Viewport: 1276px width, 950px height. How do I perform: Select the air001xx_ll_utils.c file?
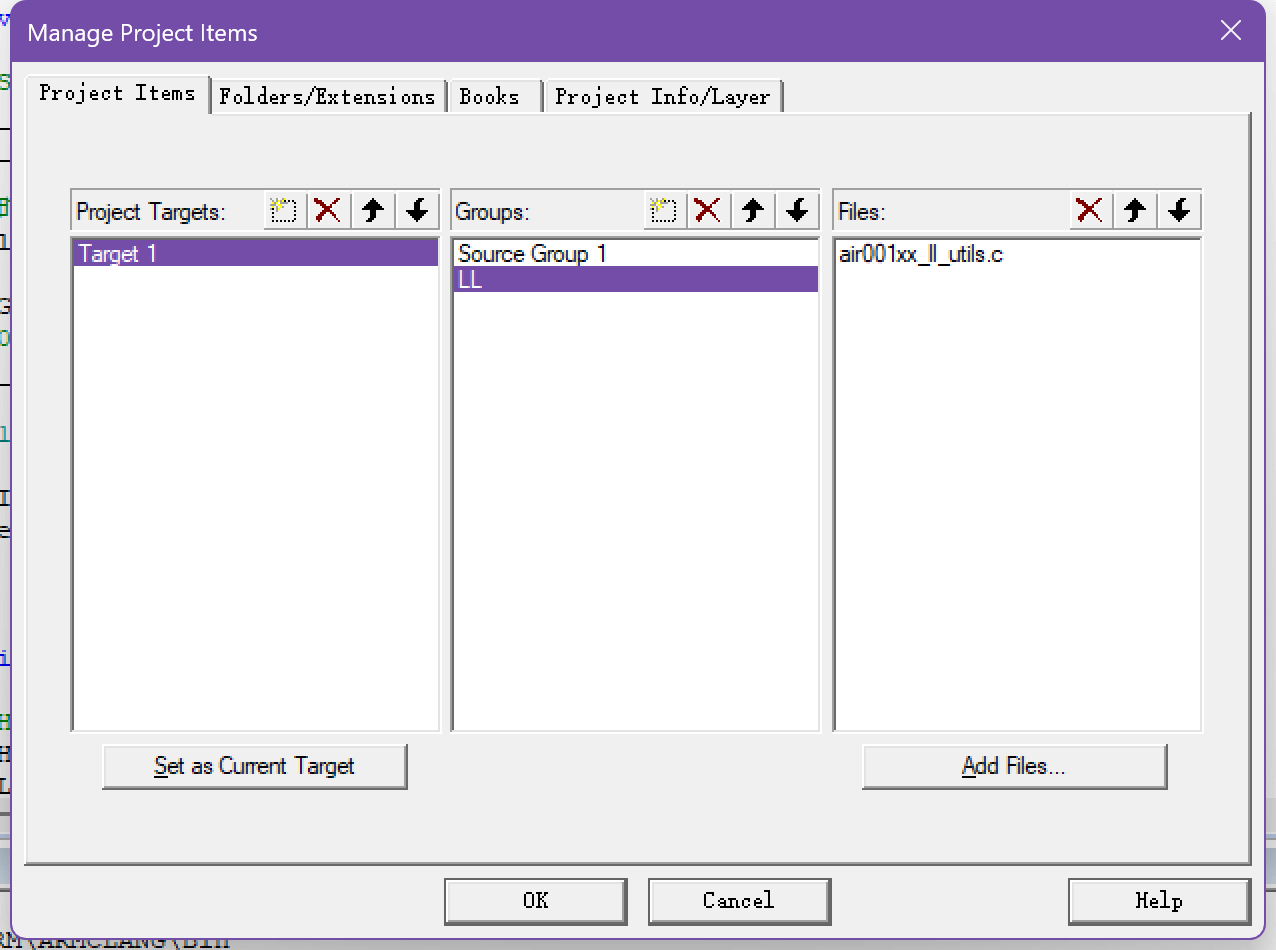pyautogui.click(x=921, y=254)
